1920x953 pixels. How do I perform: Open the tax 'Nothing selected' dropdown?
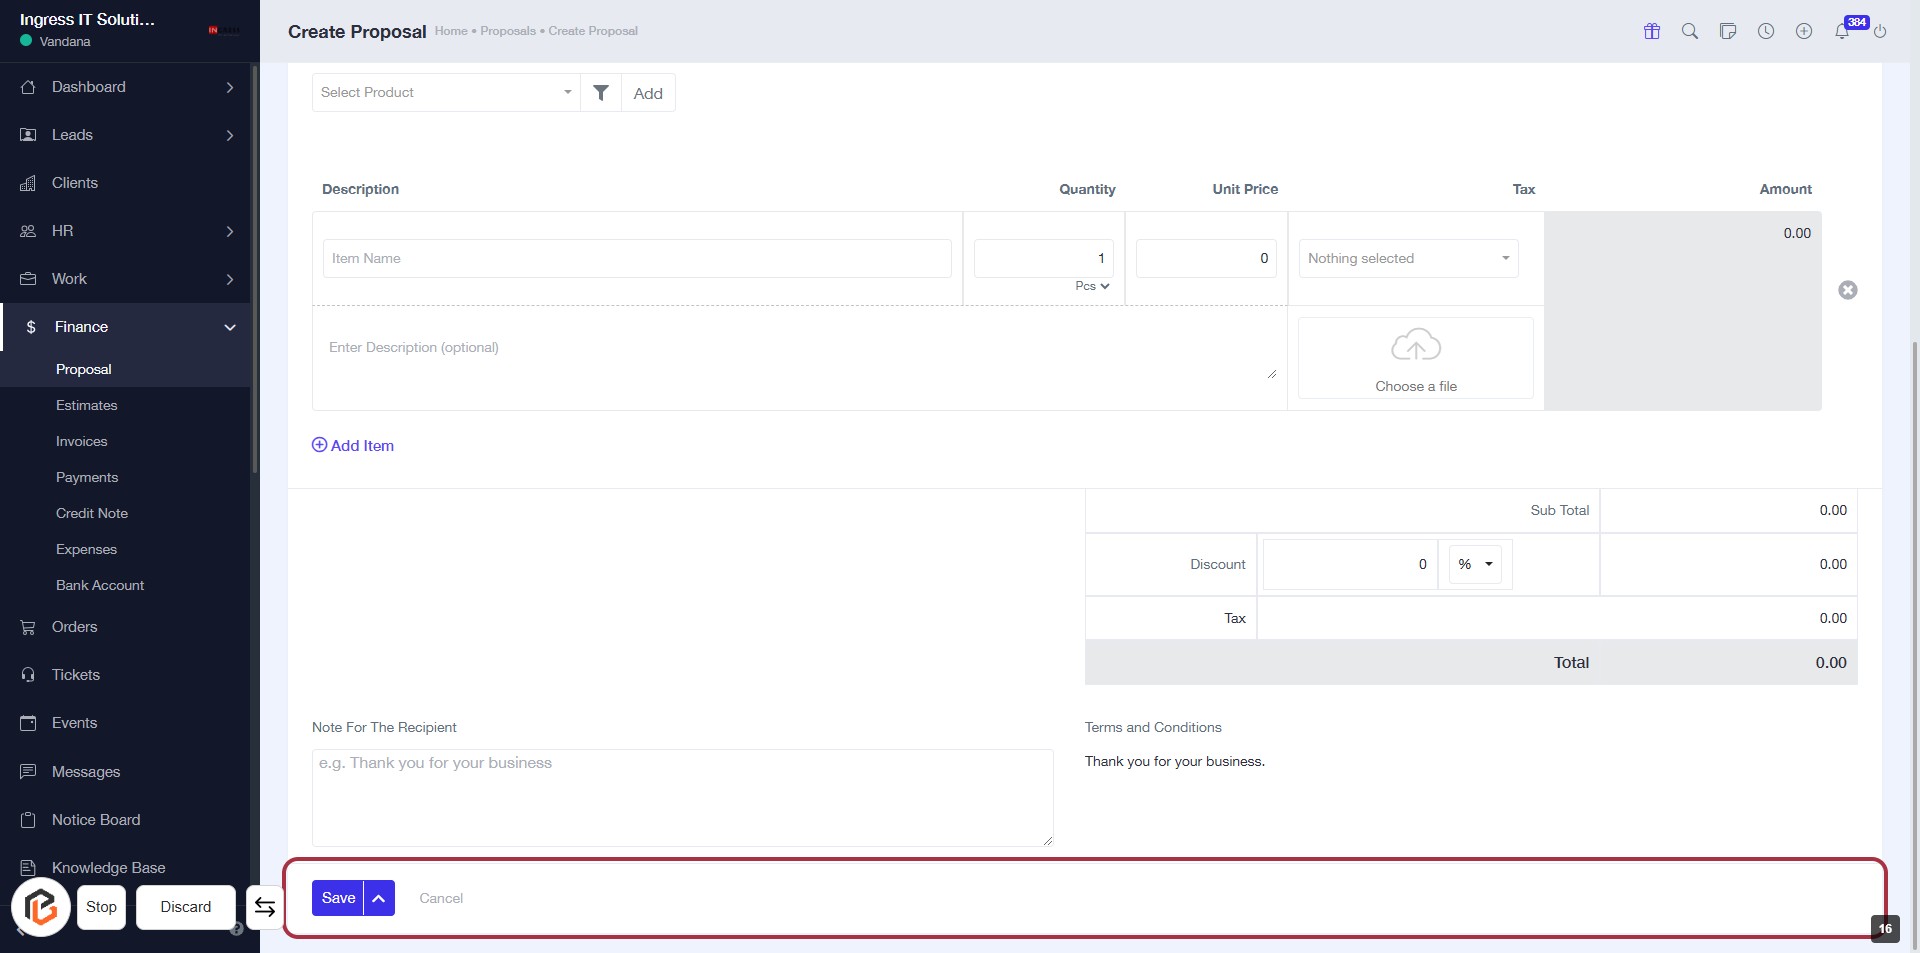click(x=1408, y=258)
